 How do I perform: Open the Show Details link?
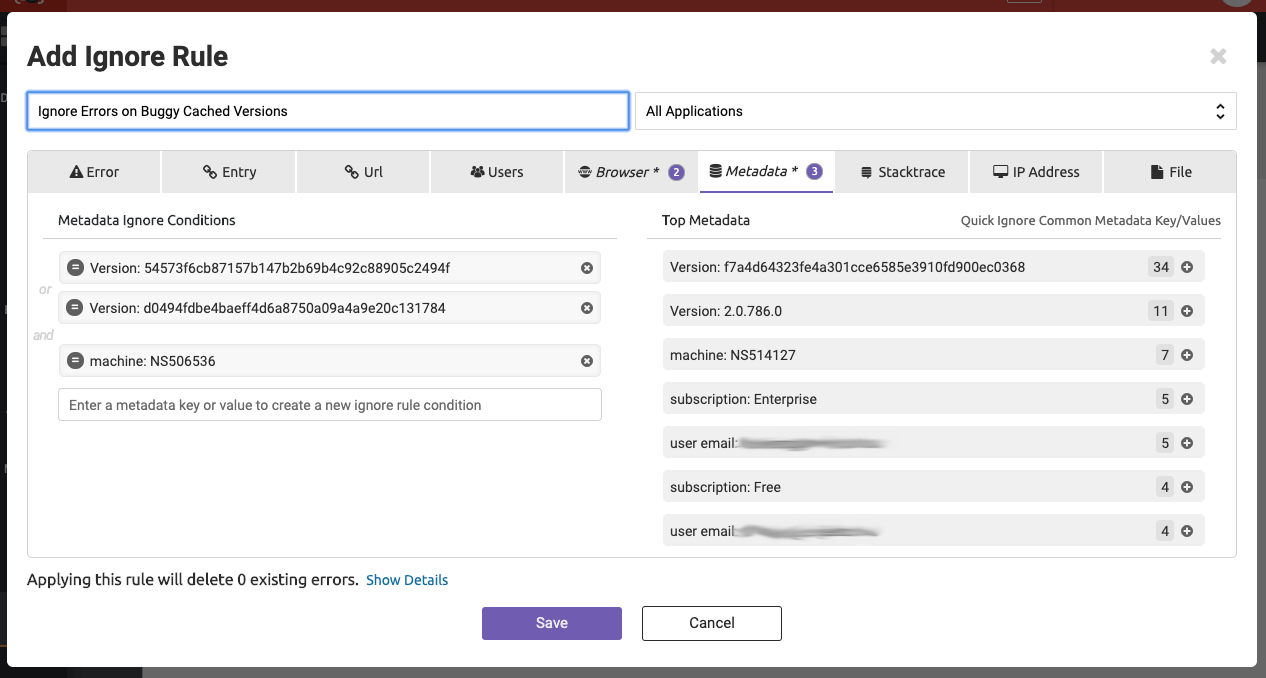tap(407, 580)
